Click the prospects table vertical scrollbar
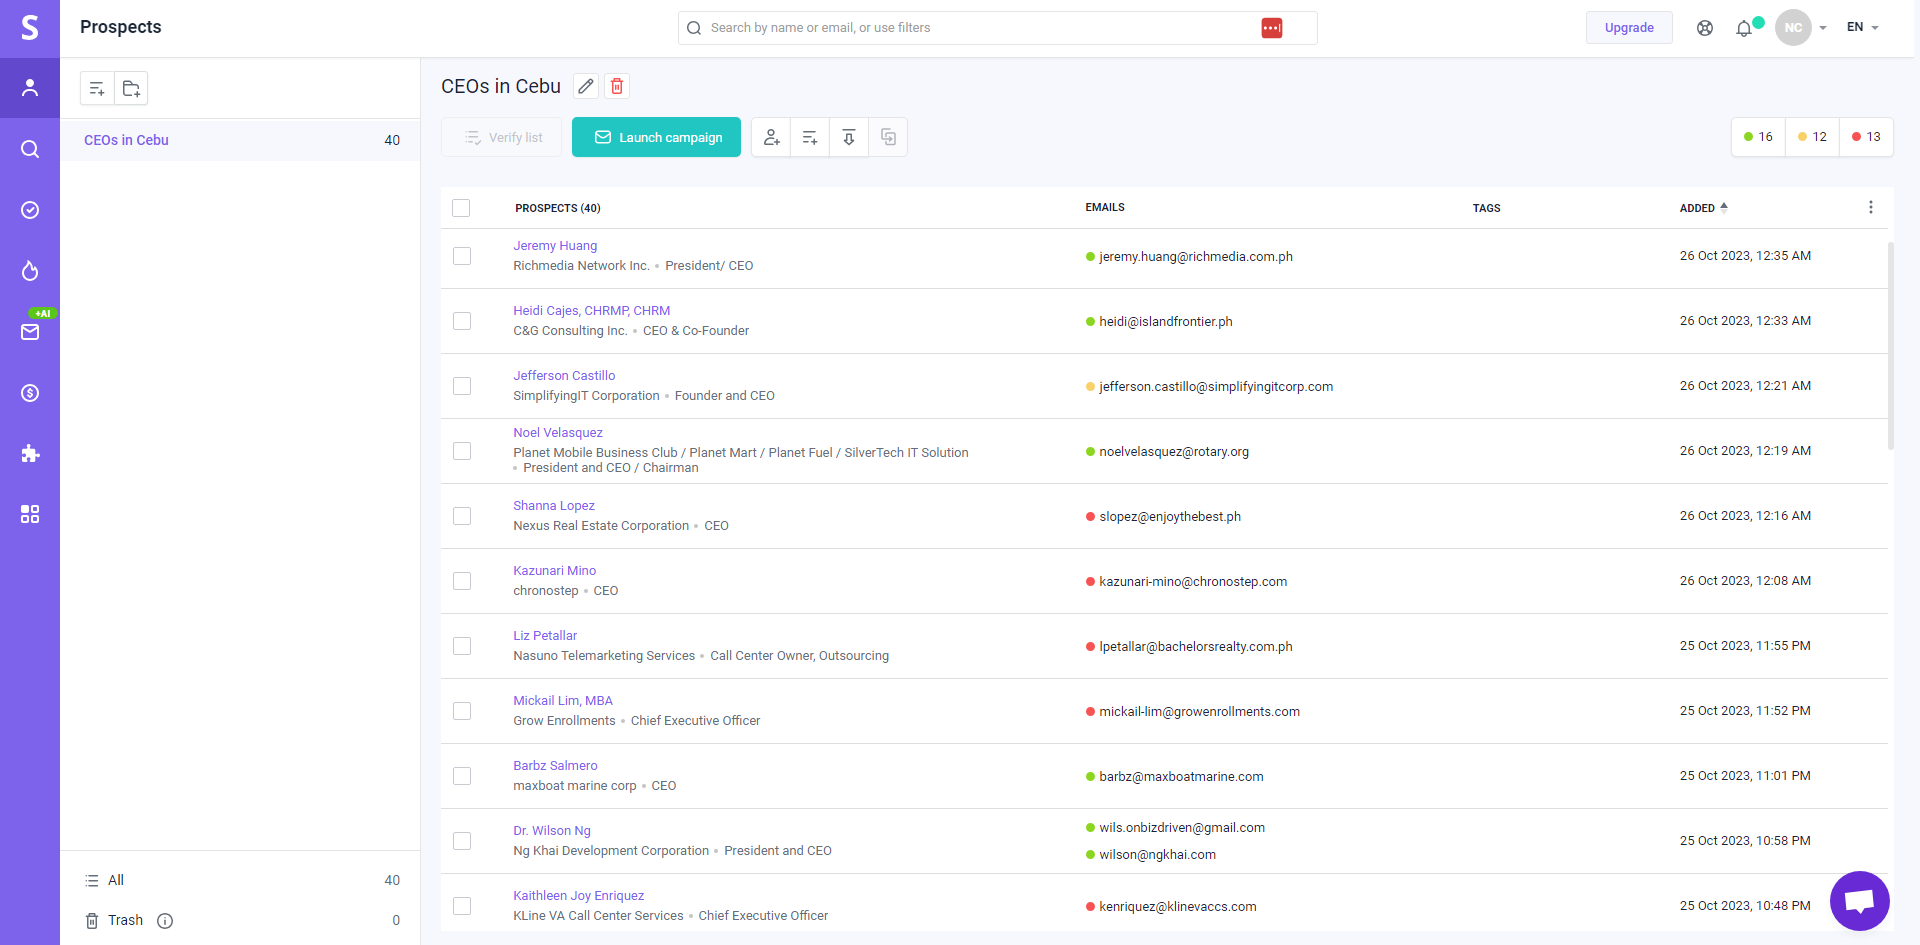The height and width of the screenshot is (945, 1920). click(x=1890, y=345)
